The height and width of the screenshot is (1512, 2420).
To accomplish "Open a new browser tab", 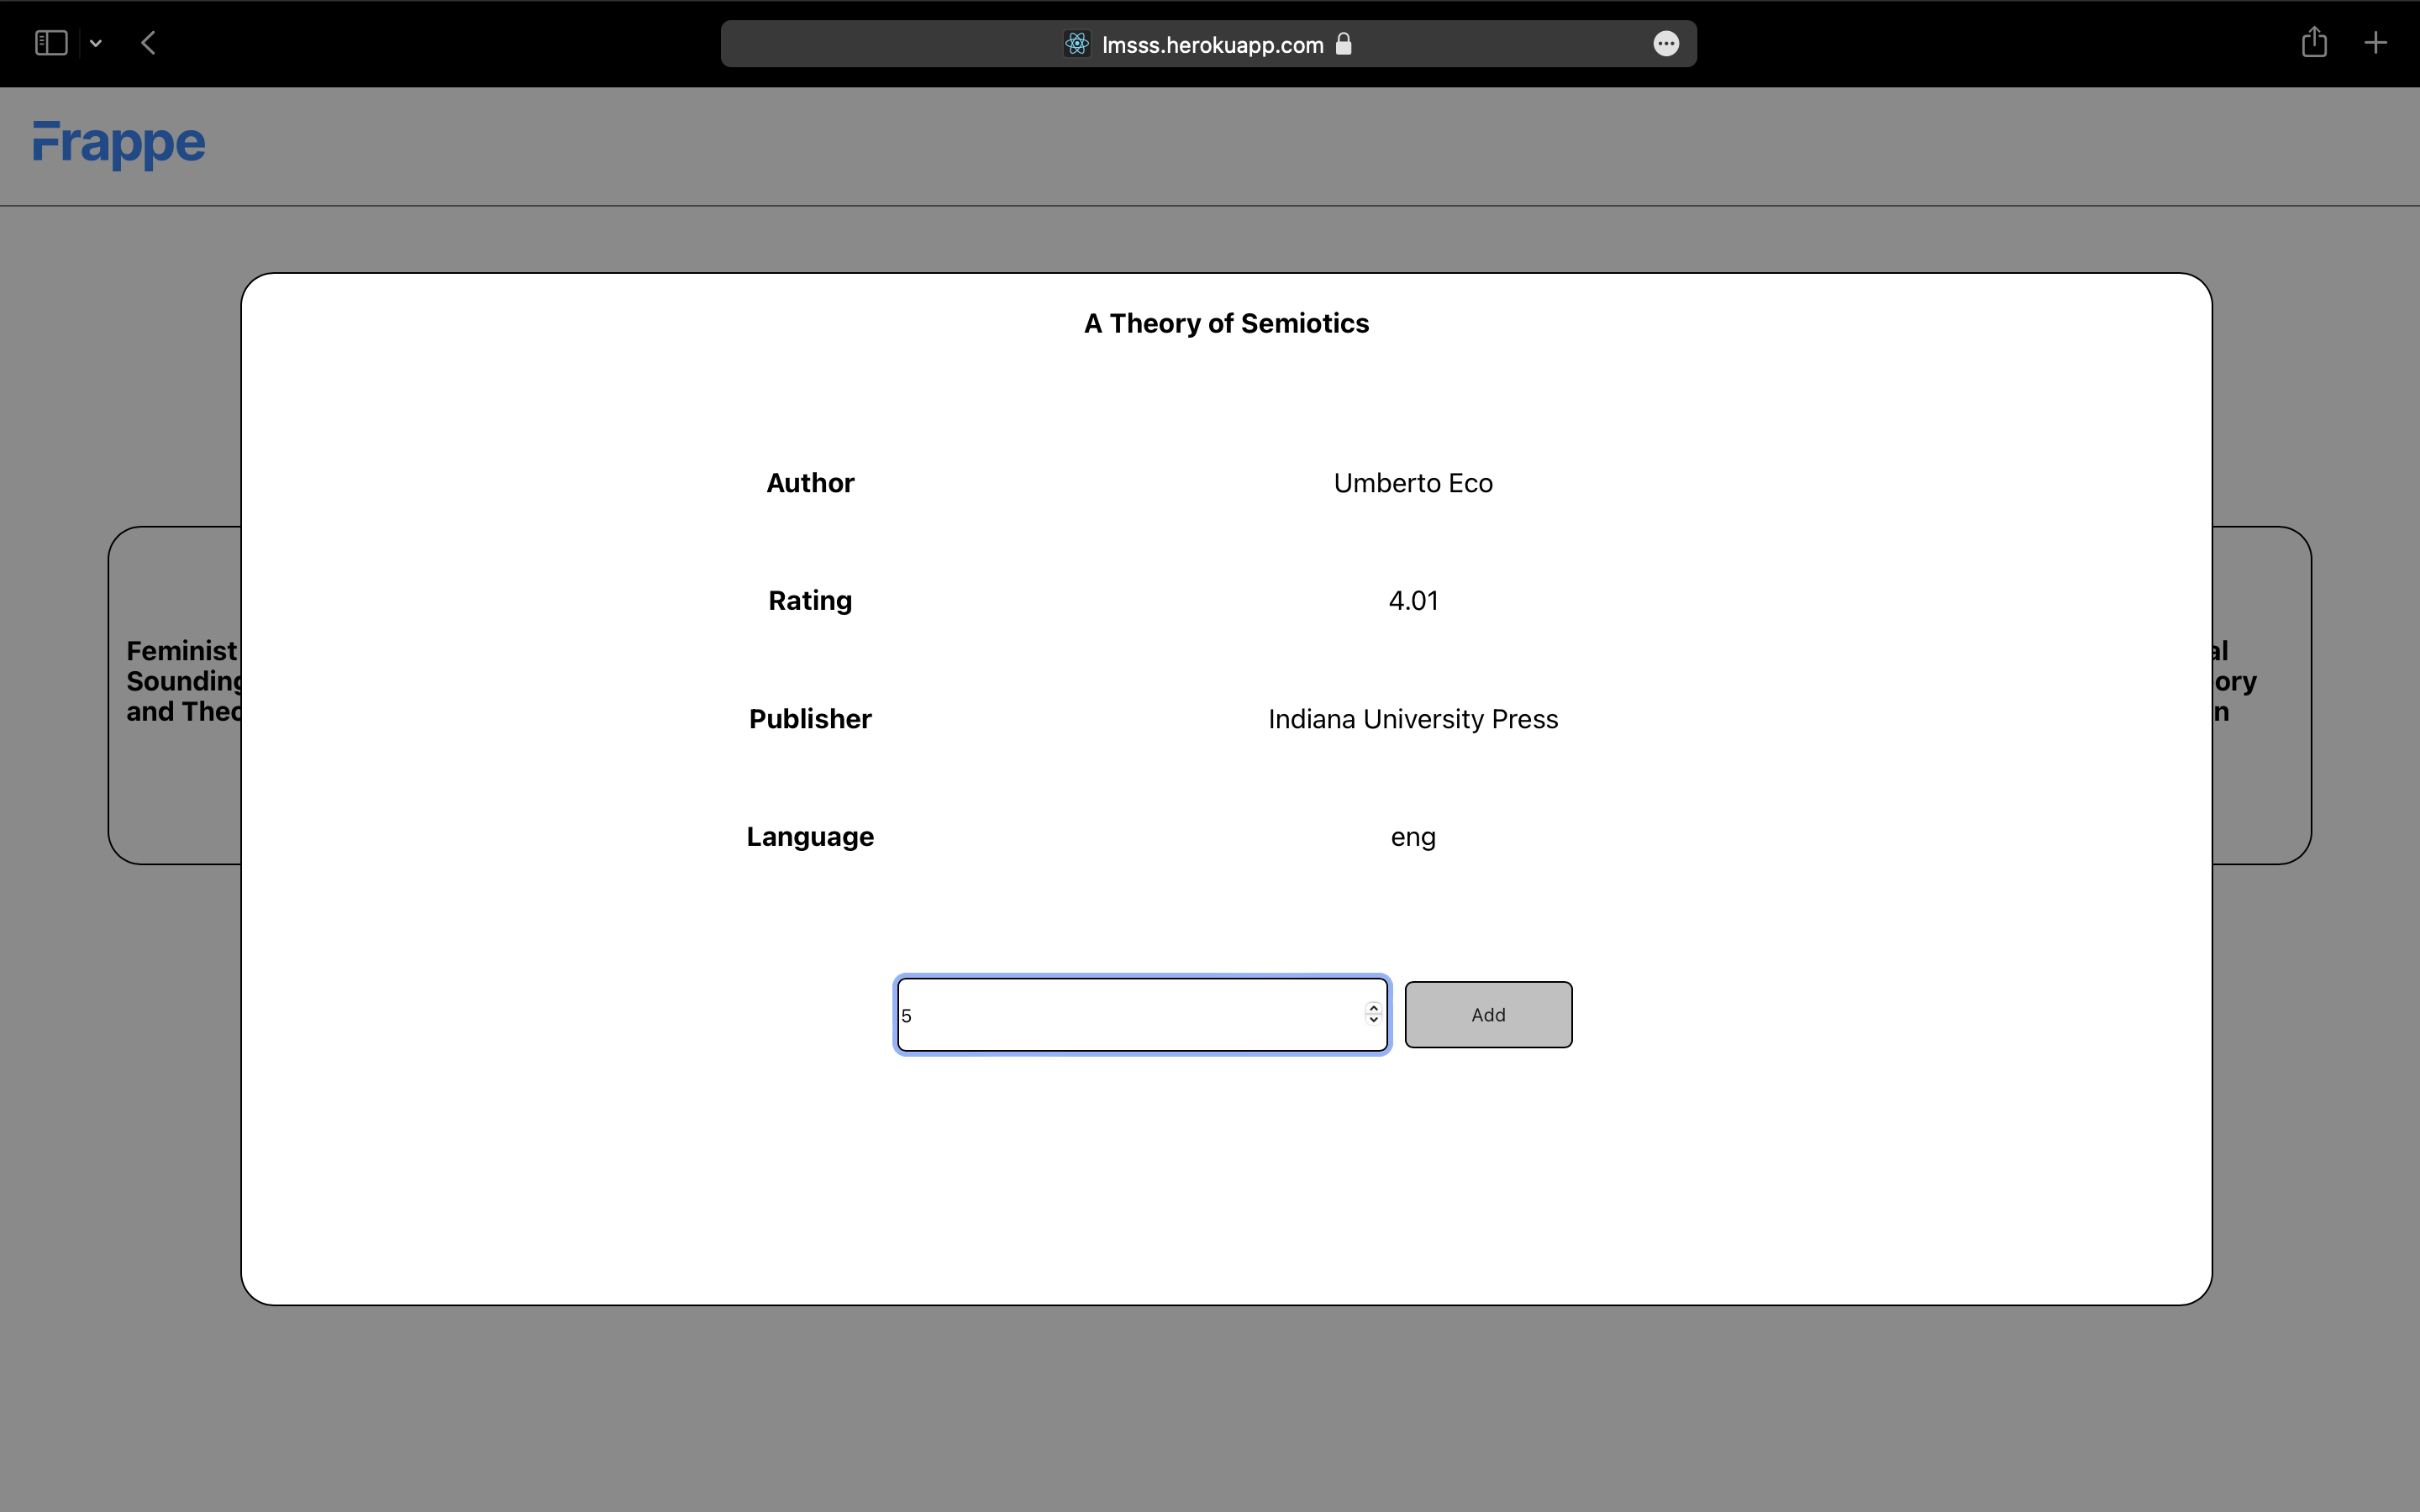I will point(2375,42).
